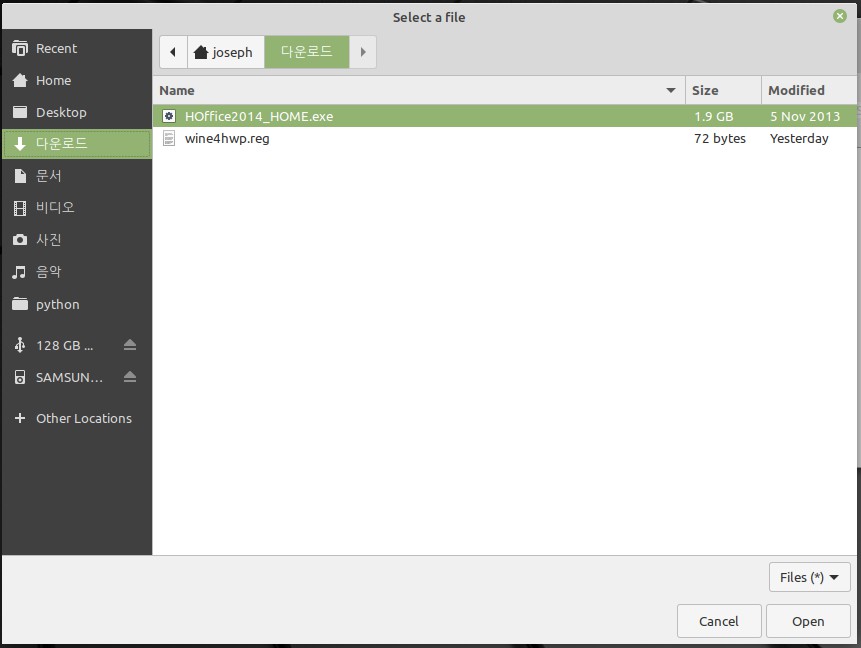Click the executable icon of HOffice2014_HOME.exe

pyautogui.click(x=169, y=116)
